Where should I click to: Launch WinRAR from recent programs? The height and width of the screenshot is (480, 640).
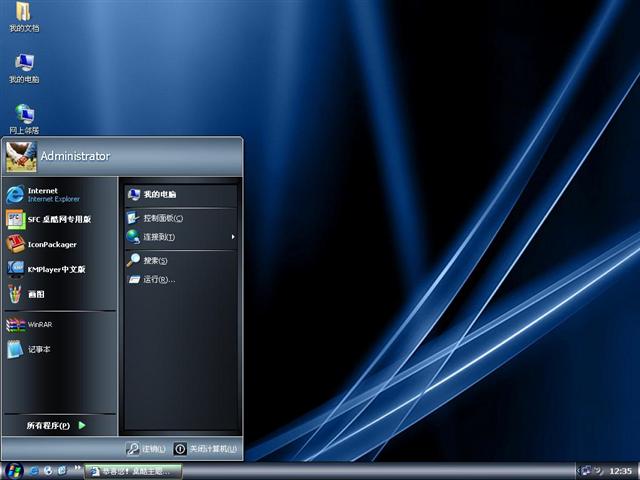38,324
